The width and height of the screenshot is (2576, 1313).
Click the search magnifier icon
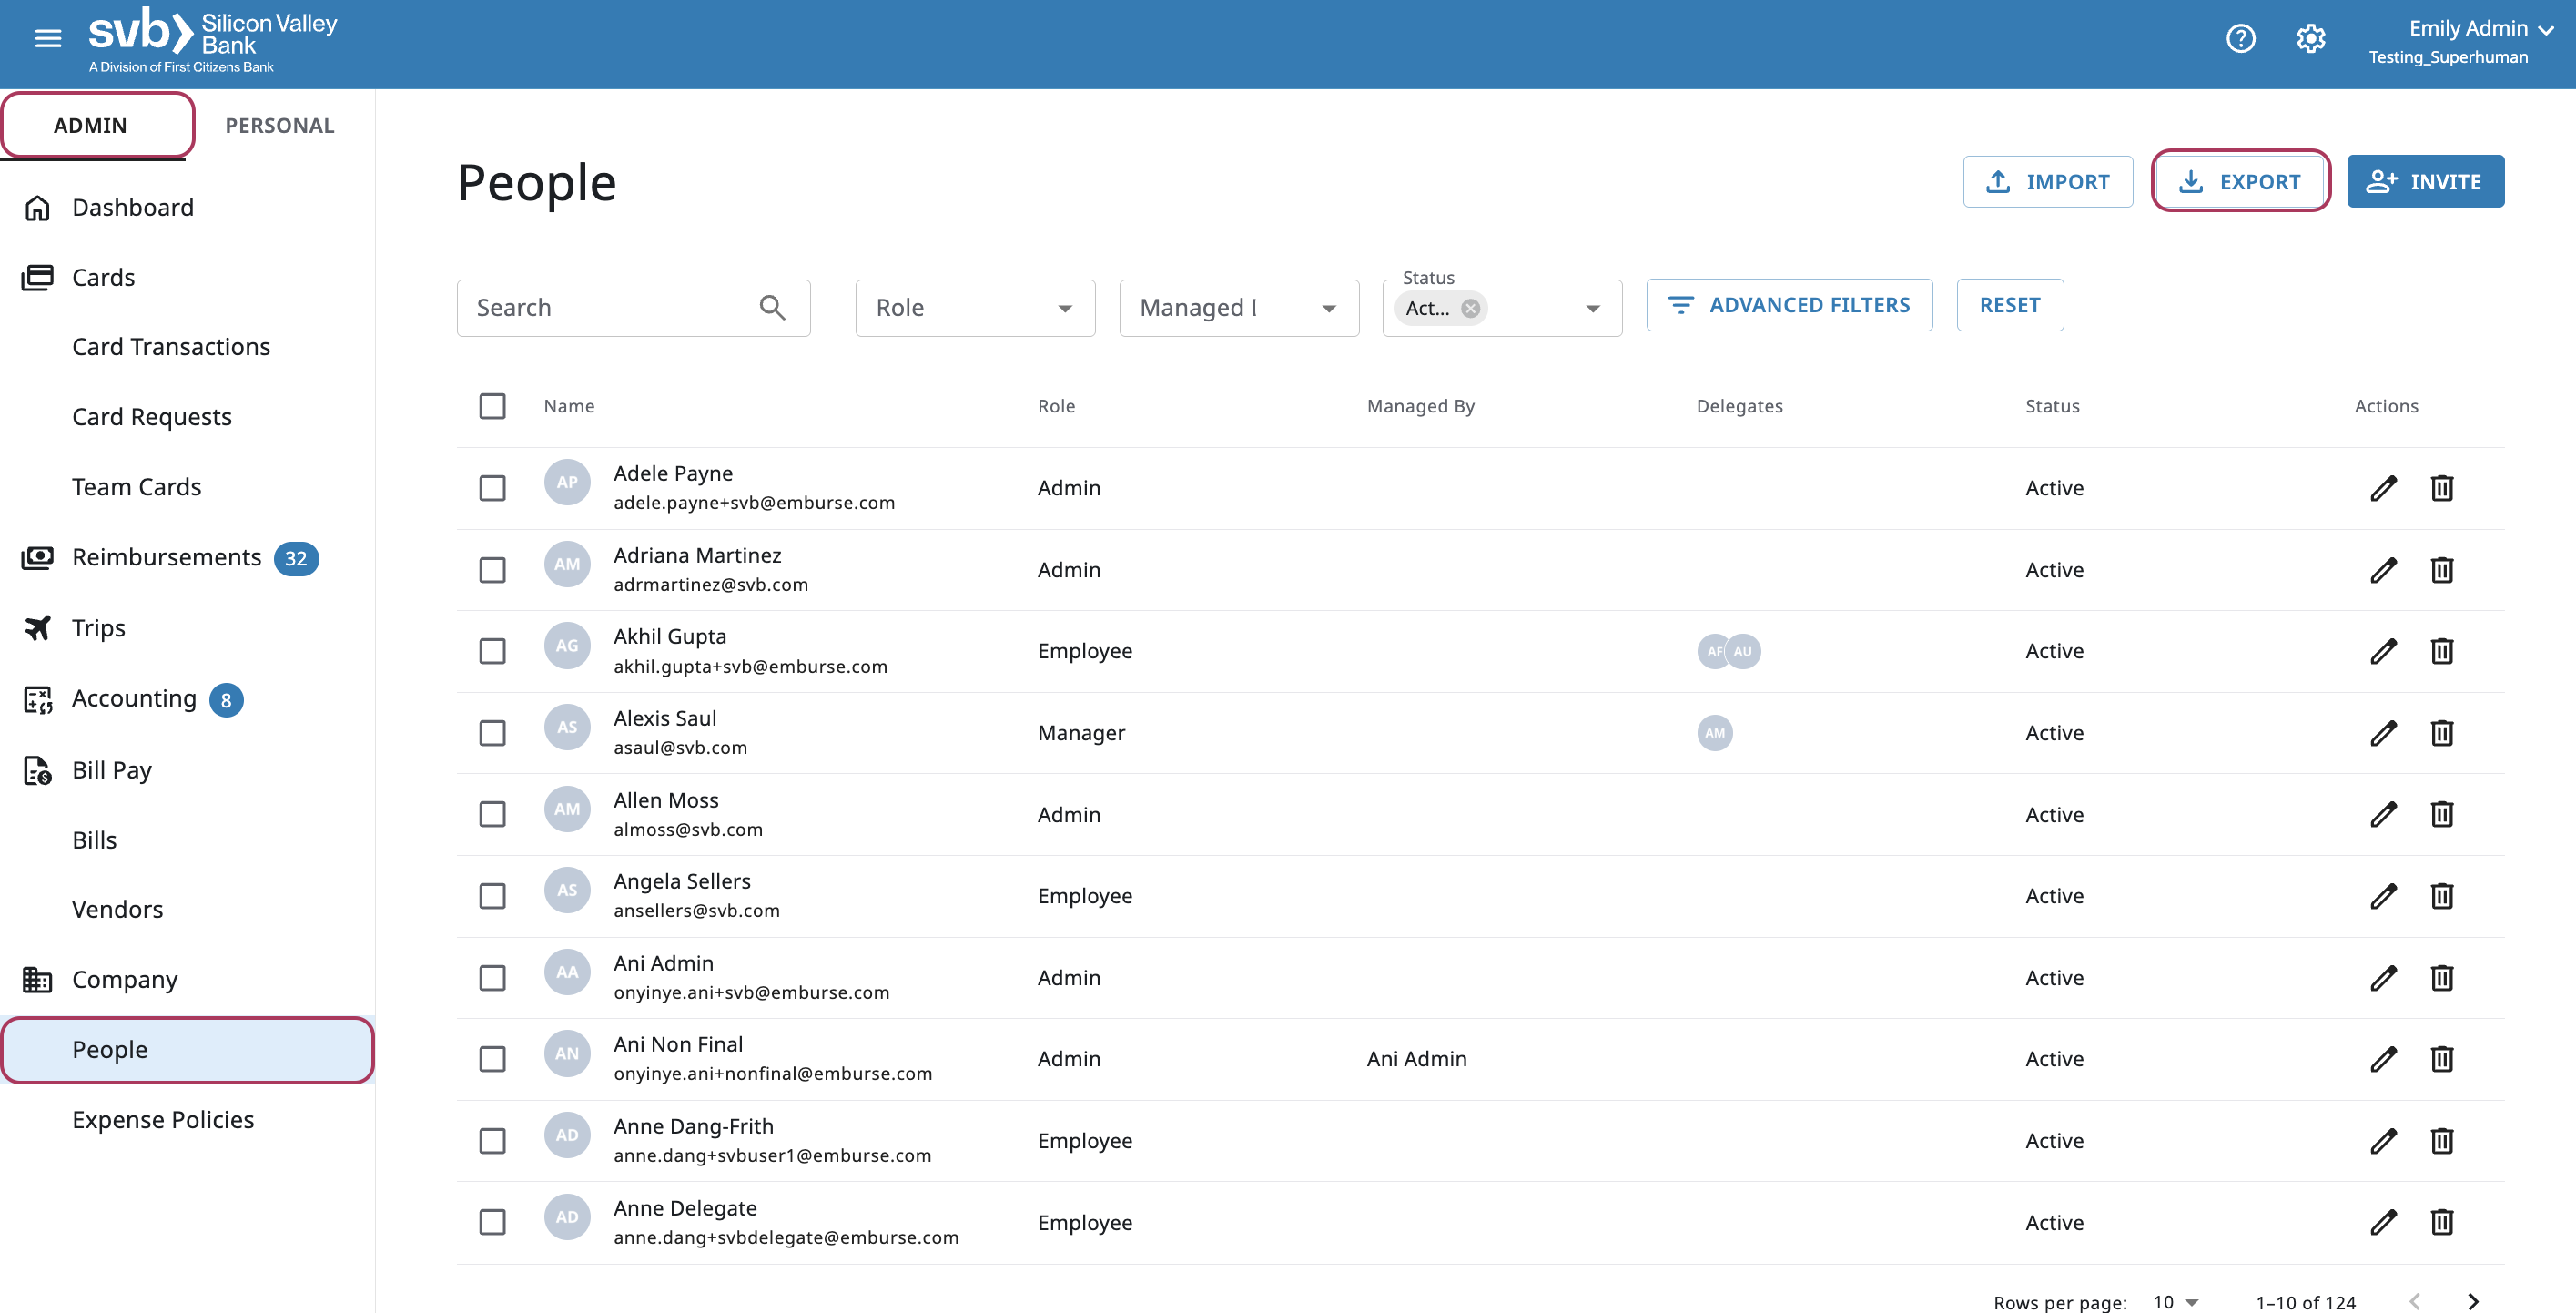point(772,307)
